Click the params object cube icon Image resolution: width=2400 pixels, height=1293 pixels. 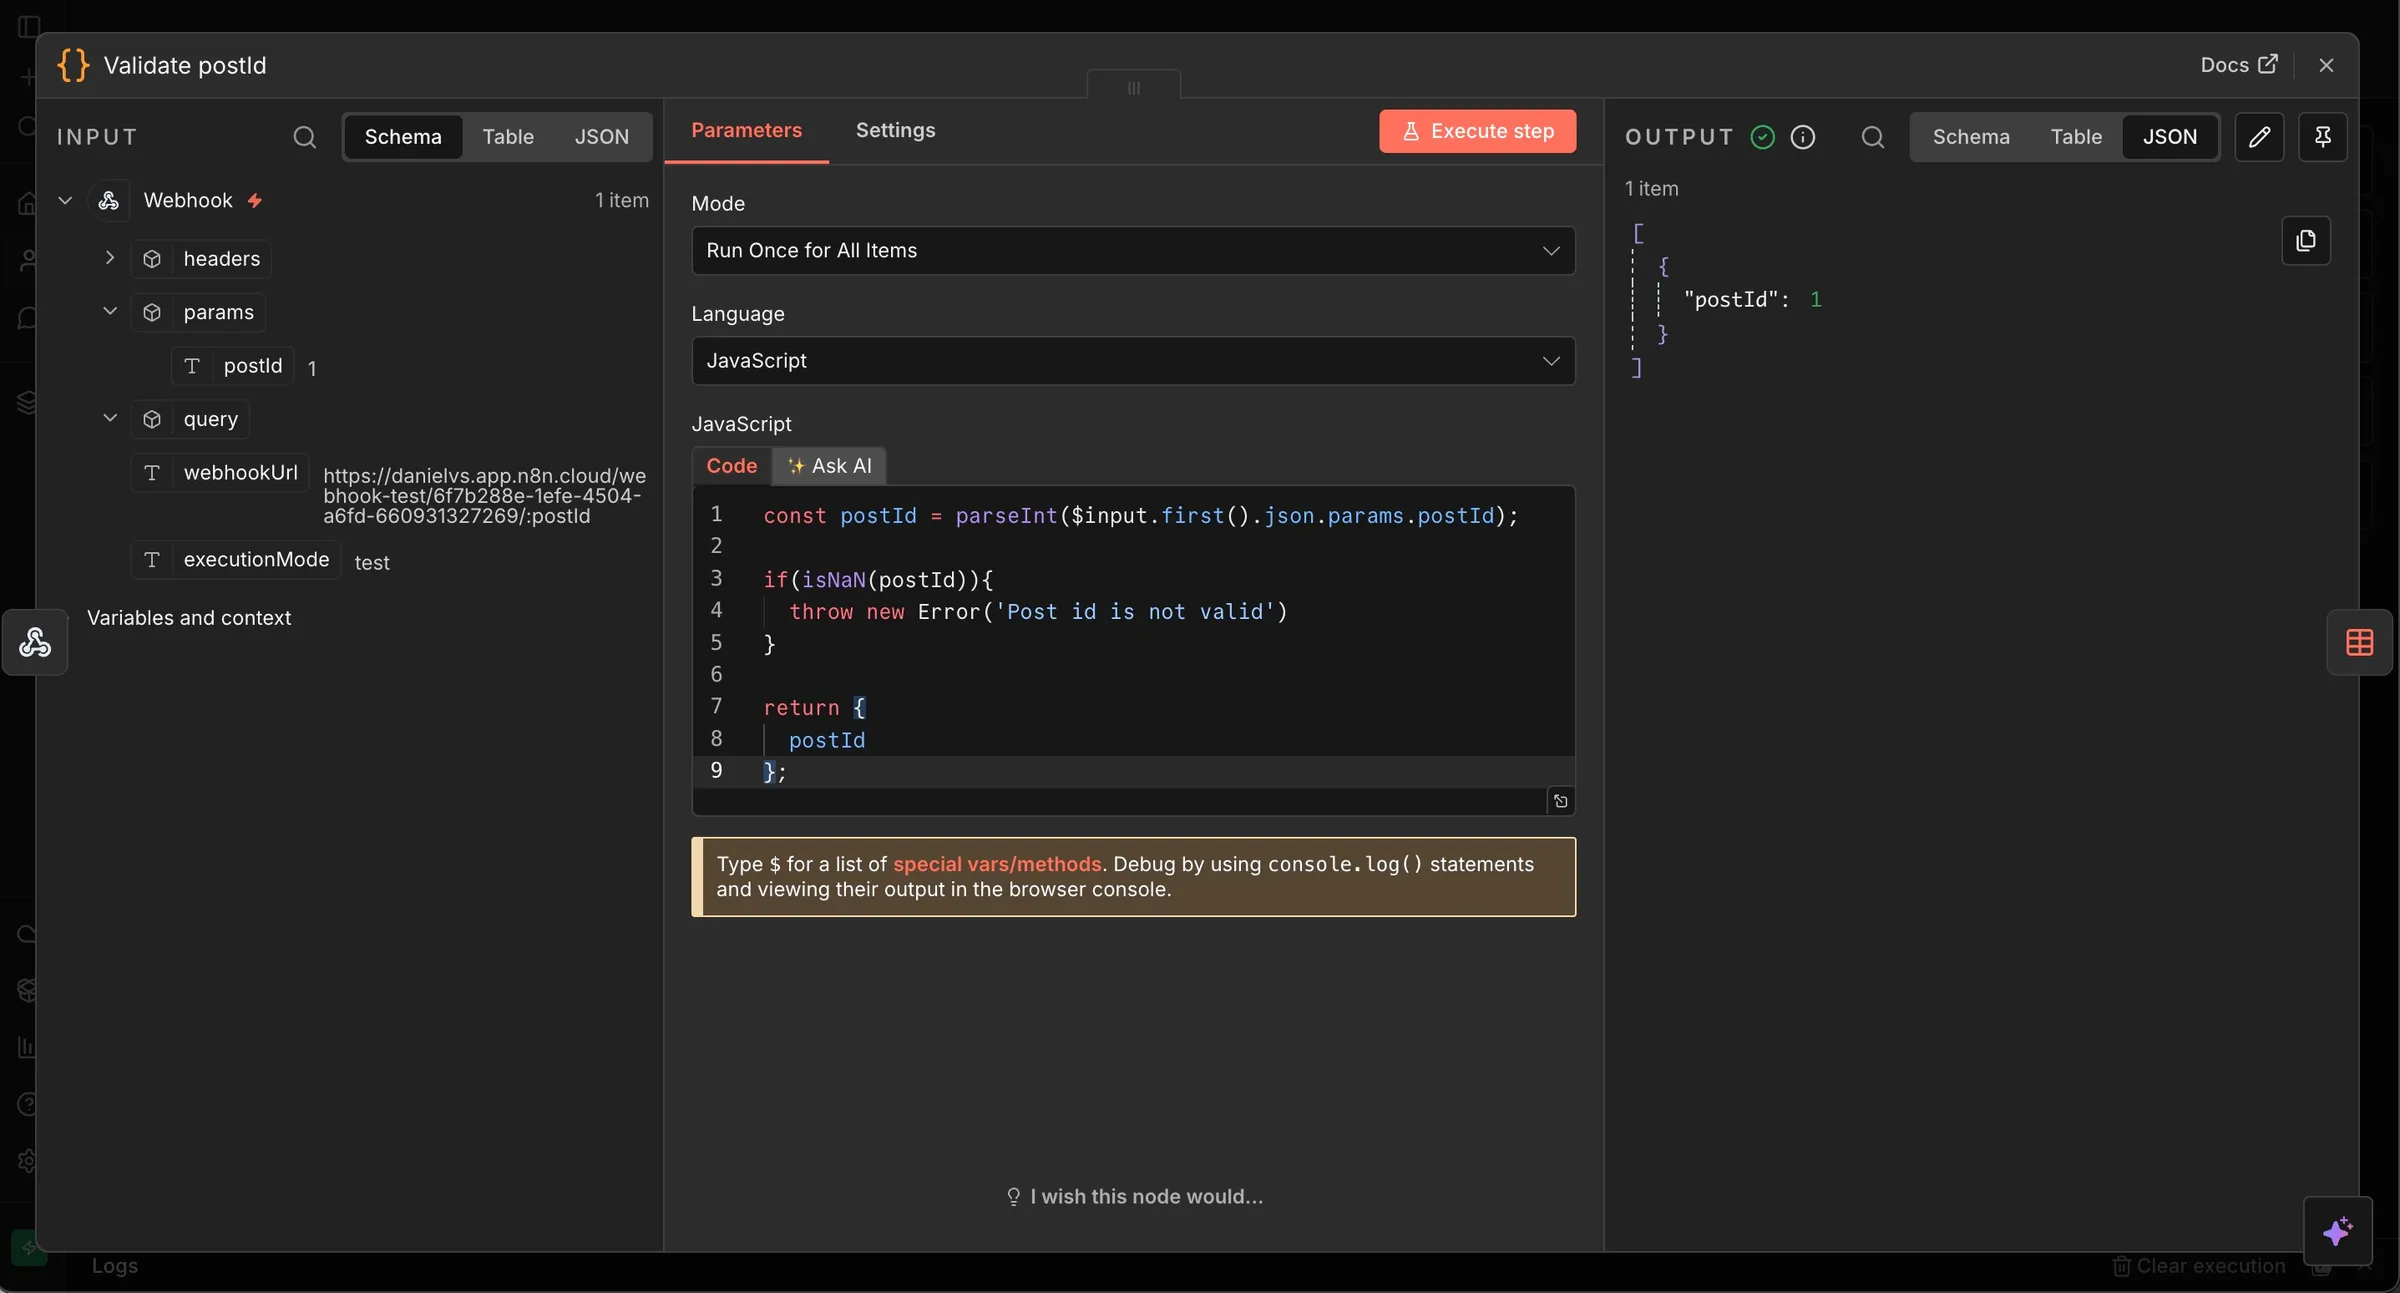pos(152,312)
